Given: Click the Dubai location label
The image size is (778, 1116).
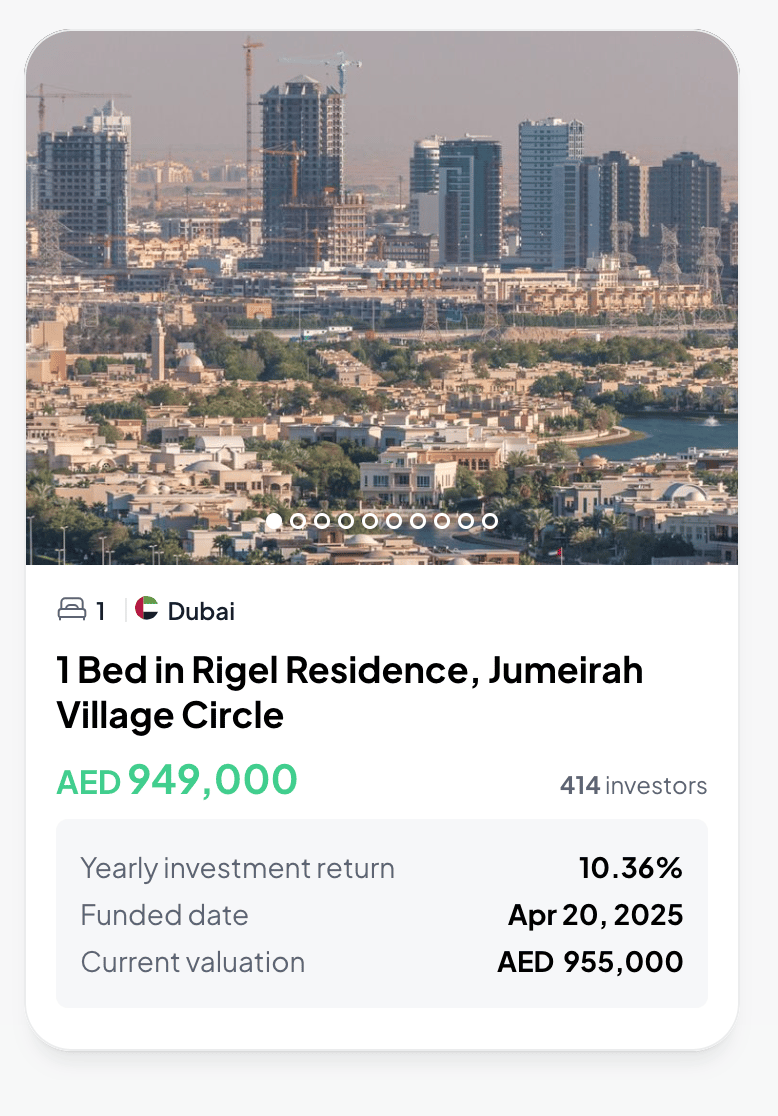Looking at the screenshot, I should [201, 611].
